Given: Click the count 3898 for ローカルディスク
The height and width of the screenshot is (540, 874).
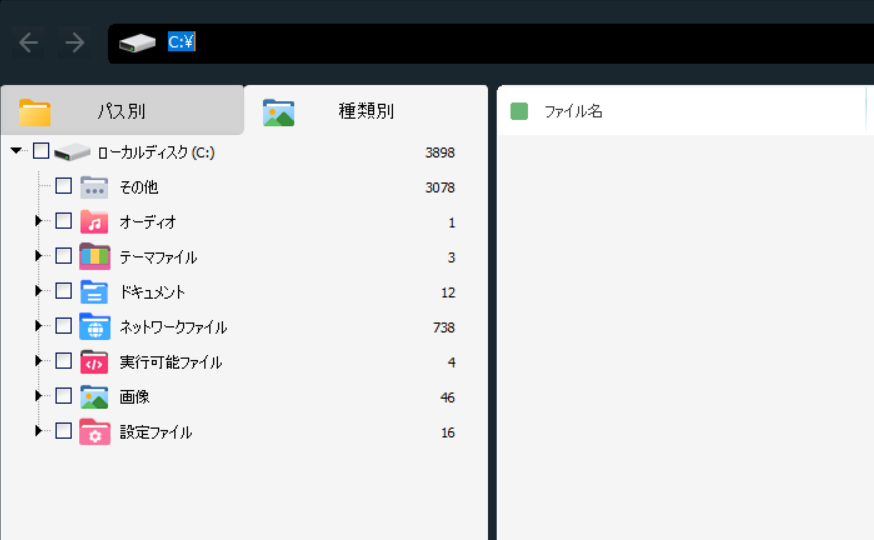Looking at the screenshot, I should pos(440,153).
